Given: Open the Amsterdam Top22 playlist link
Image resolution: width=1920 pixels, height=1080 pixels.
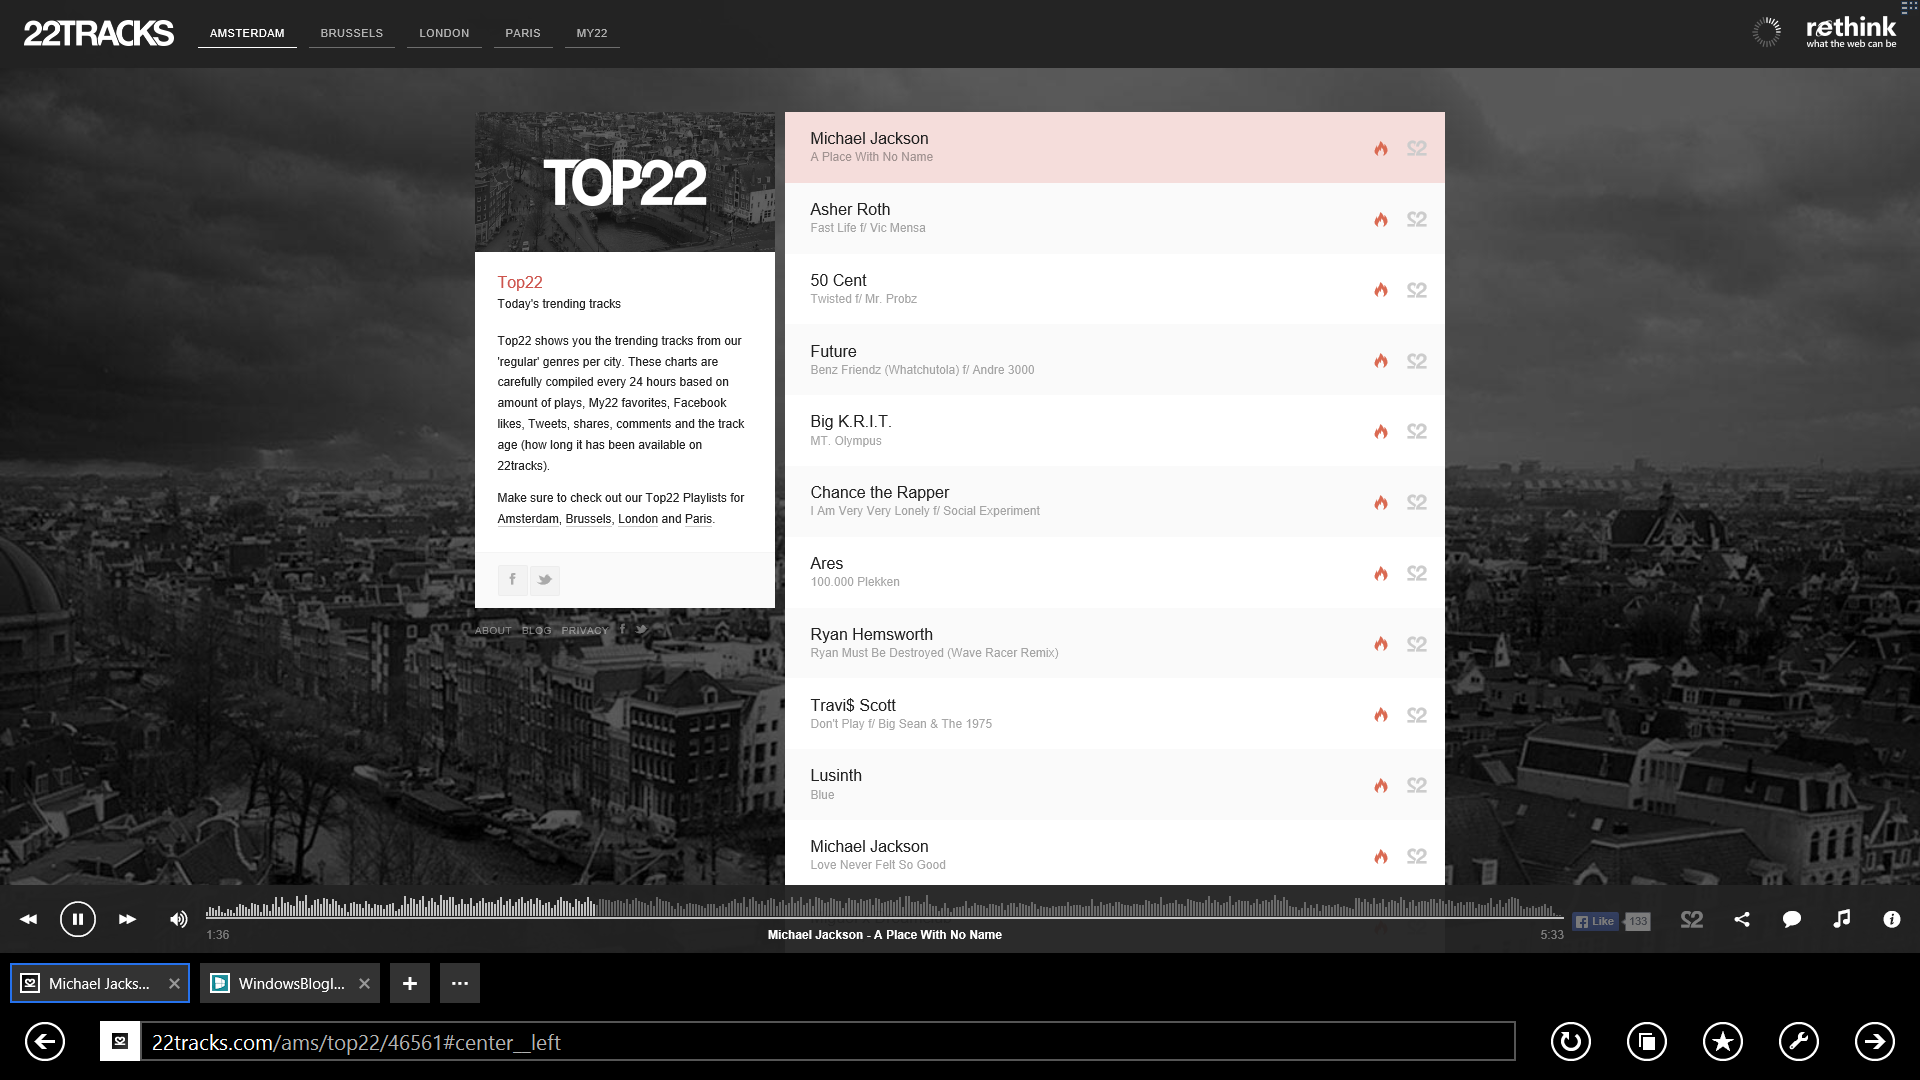Looking at the screenshot, I should point(528,519).
